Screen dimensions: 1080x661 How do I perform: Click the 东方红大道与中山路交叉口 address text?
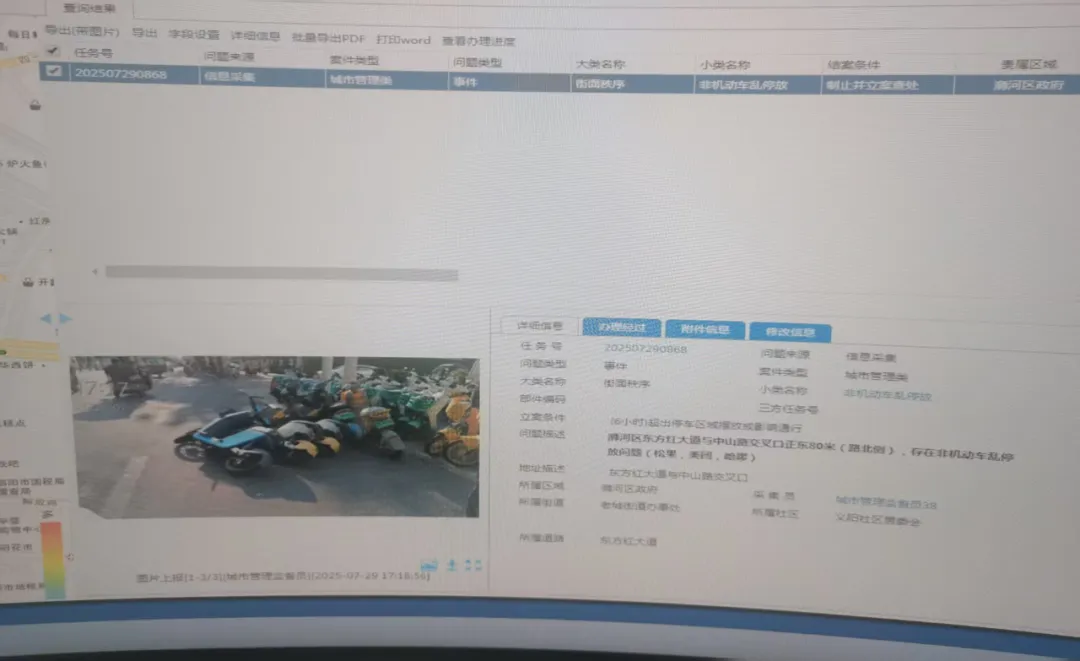point(678,474)
